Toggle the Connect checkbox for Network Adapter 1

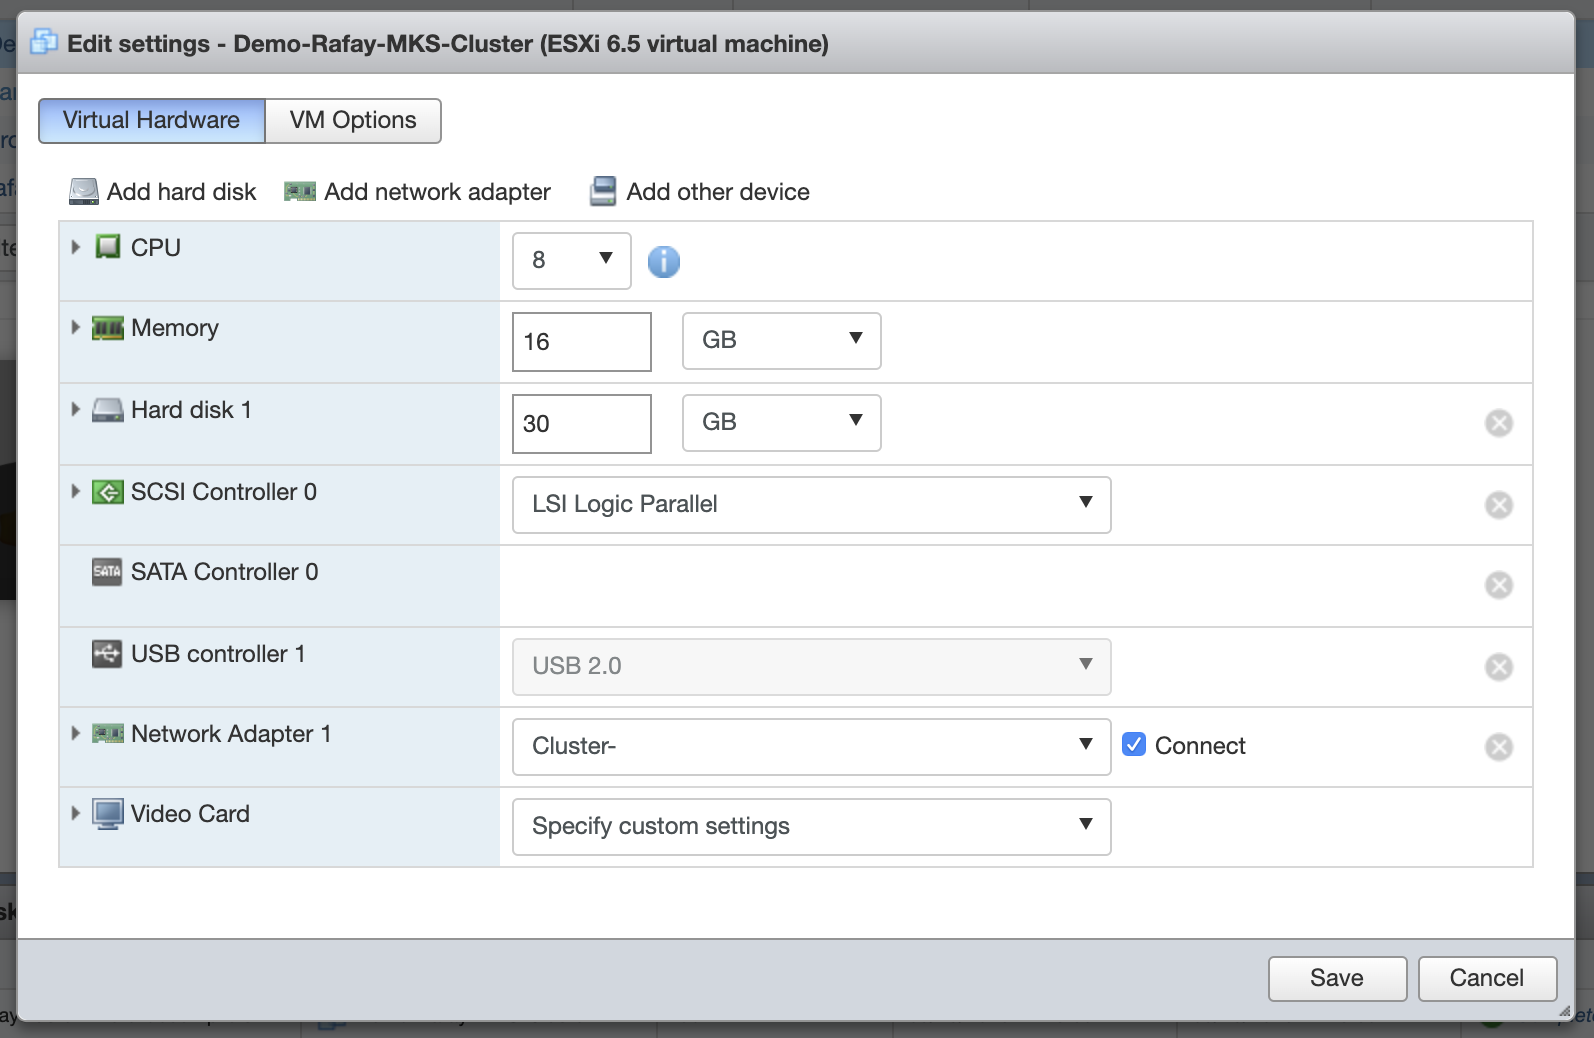pos(1134,744)
